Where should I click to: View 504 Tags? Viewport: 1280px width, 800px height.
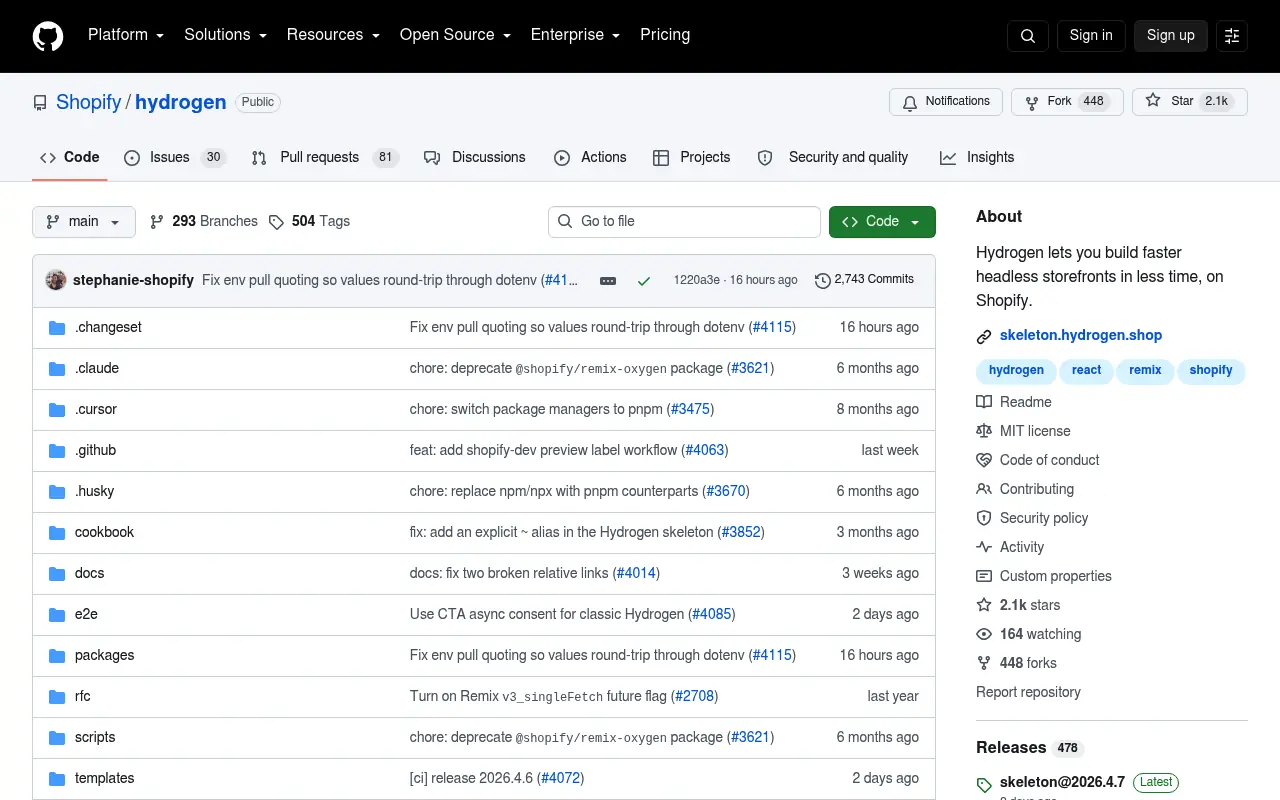310,222
